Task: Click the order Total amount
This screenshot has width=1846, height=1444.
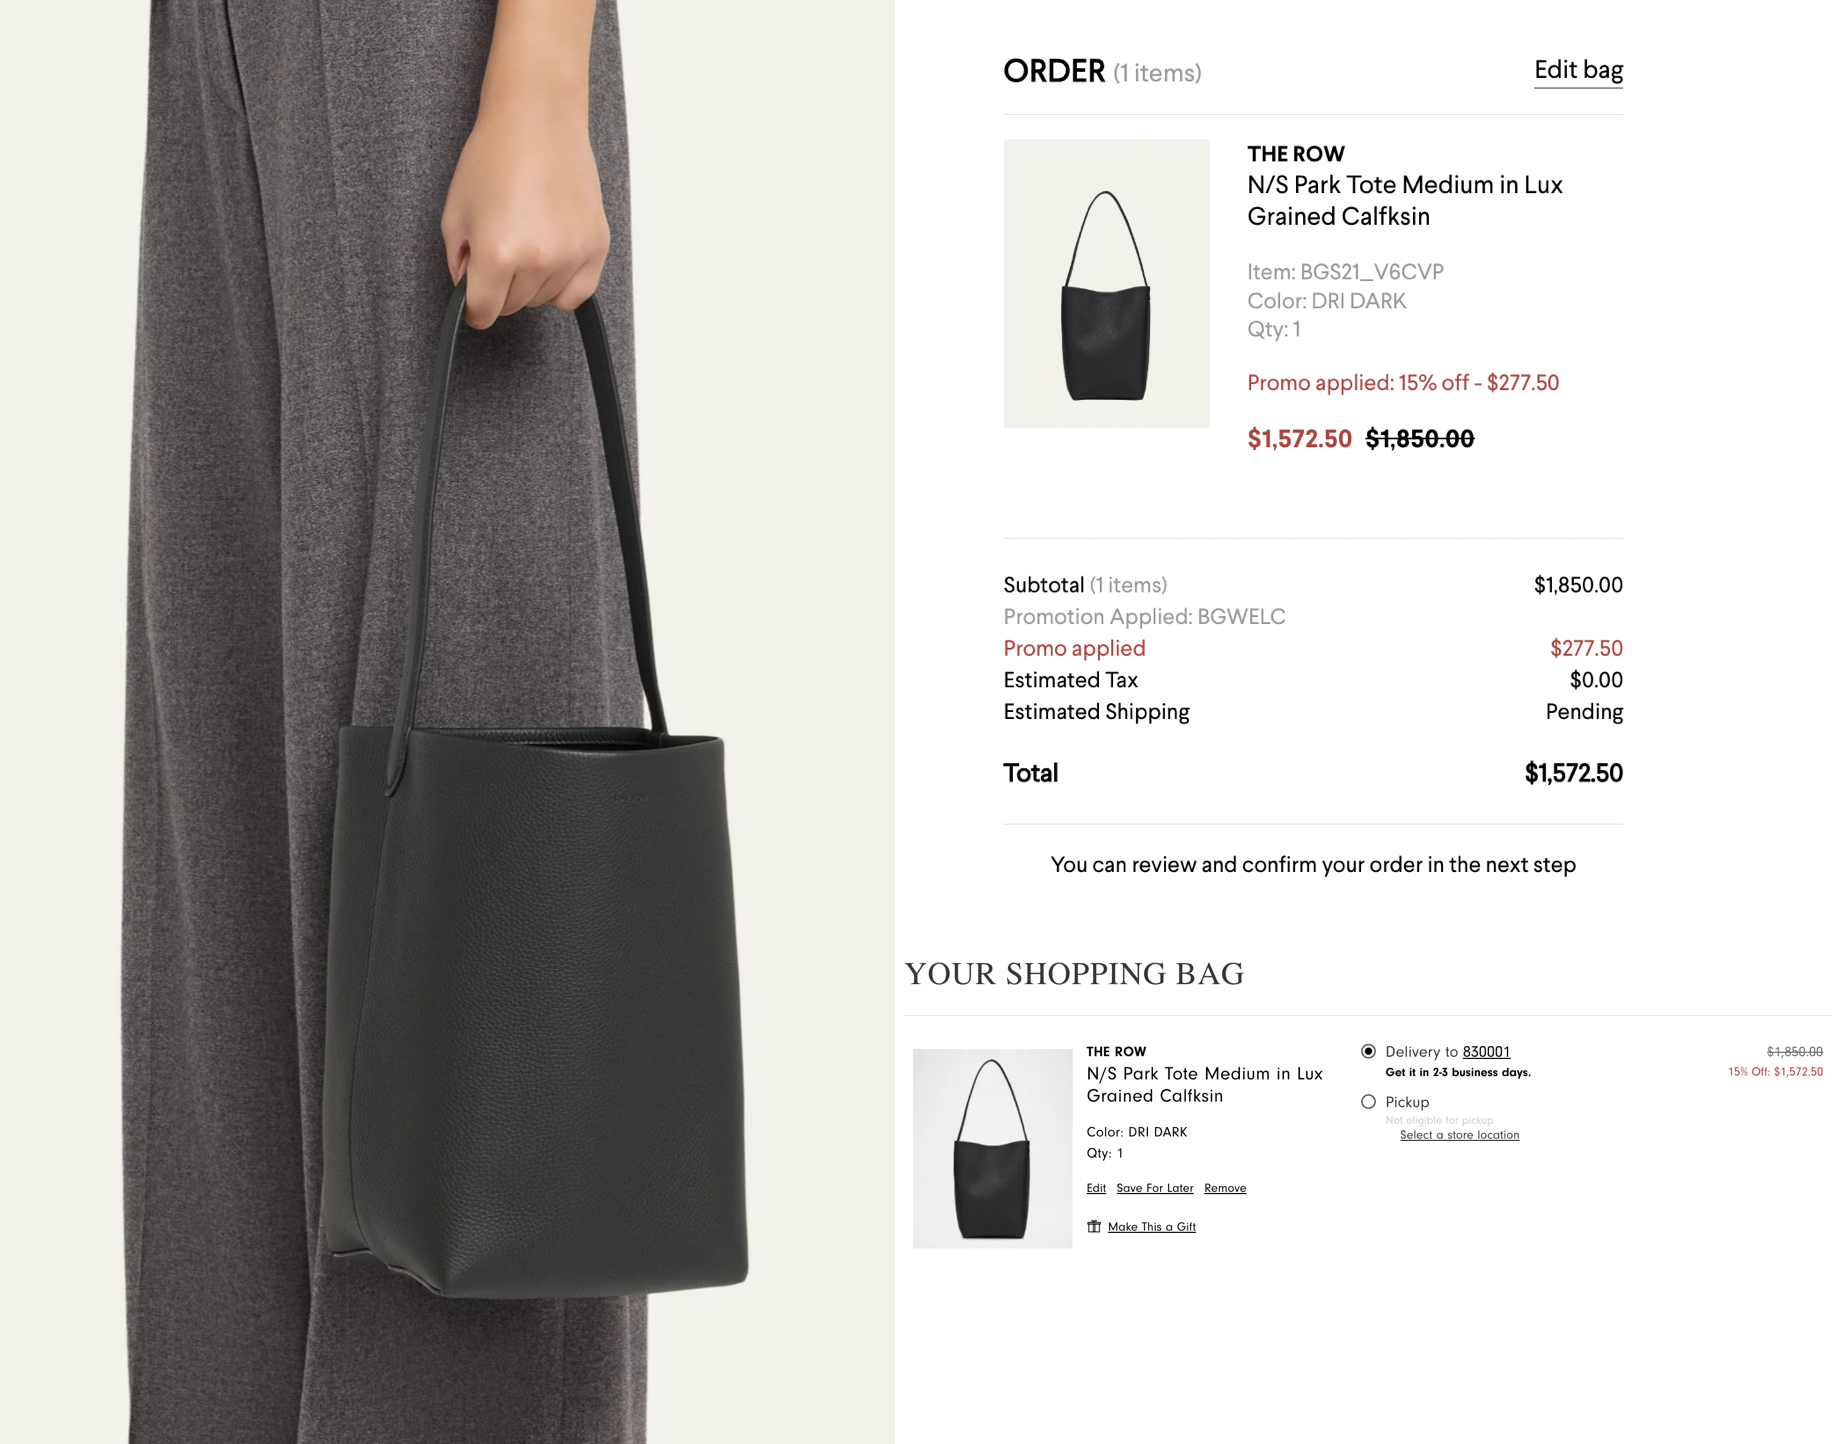Action: tap(1573, 773)
